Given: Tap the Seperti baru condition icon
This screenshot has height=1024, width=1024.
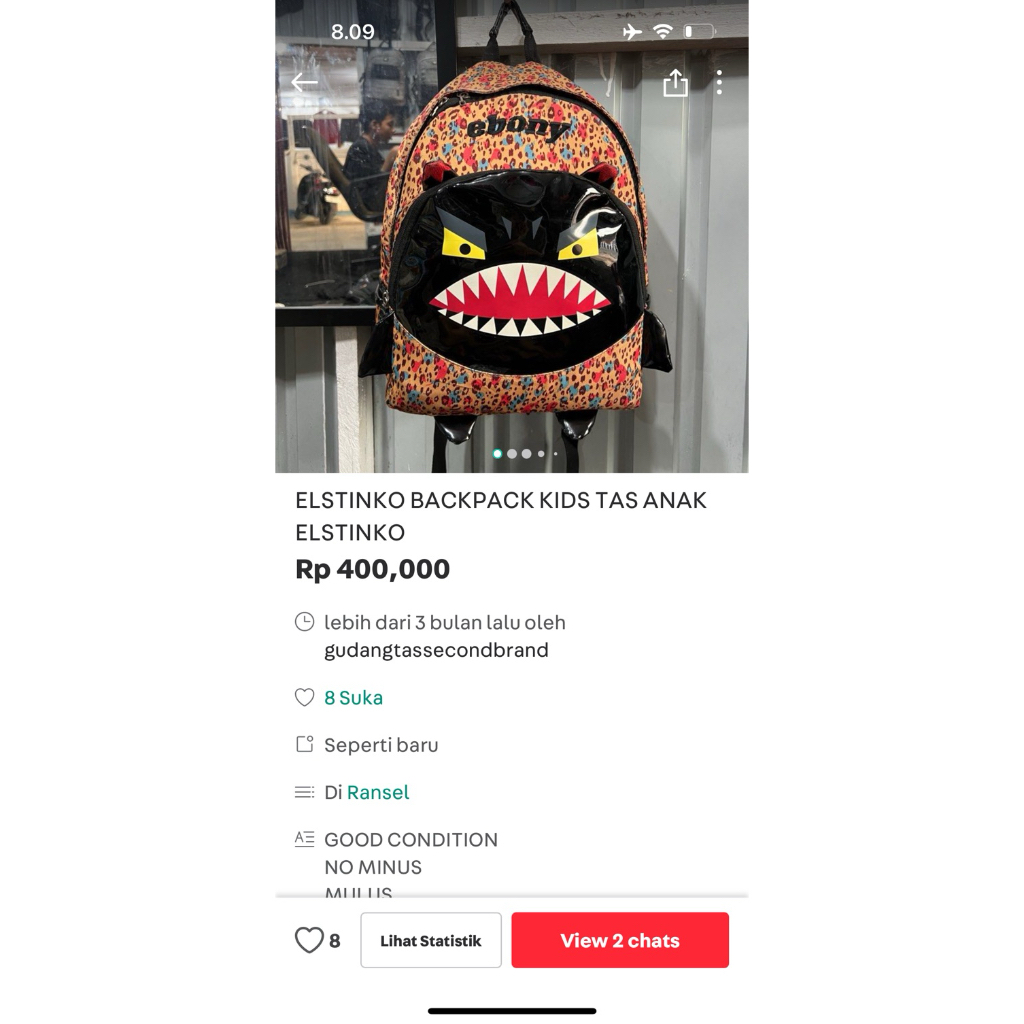Looking at the screenshot, I should click(304, 744).
